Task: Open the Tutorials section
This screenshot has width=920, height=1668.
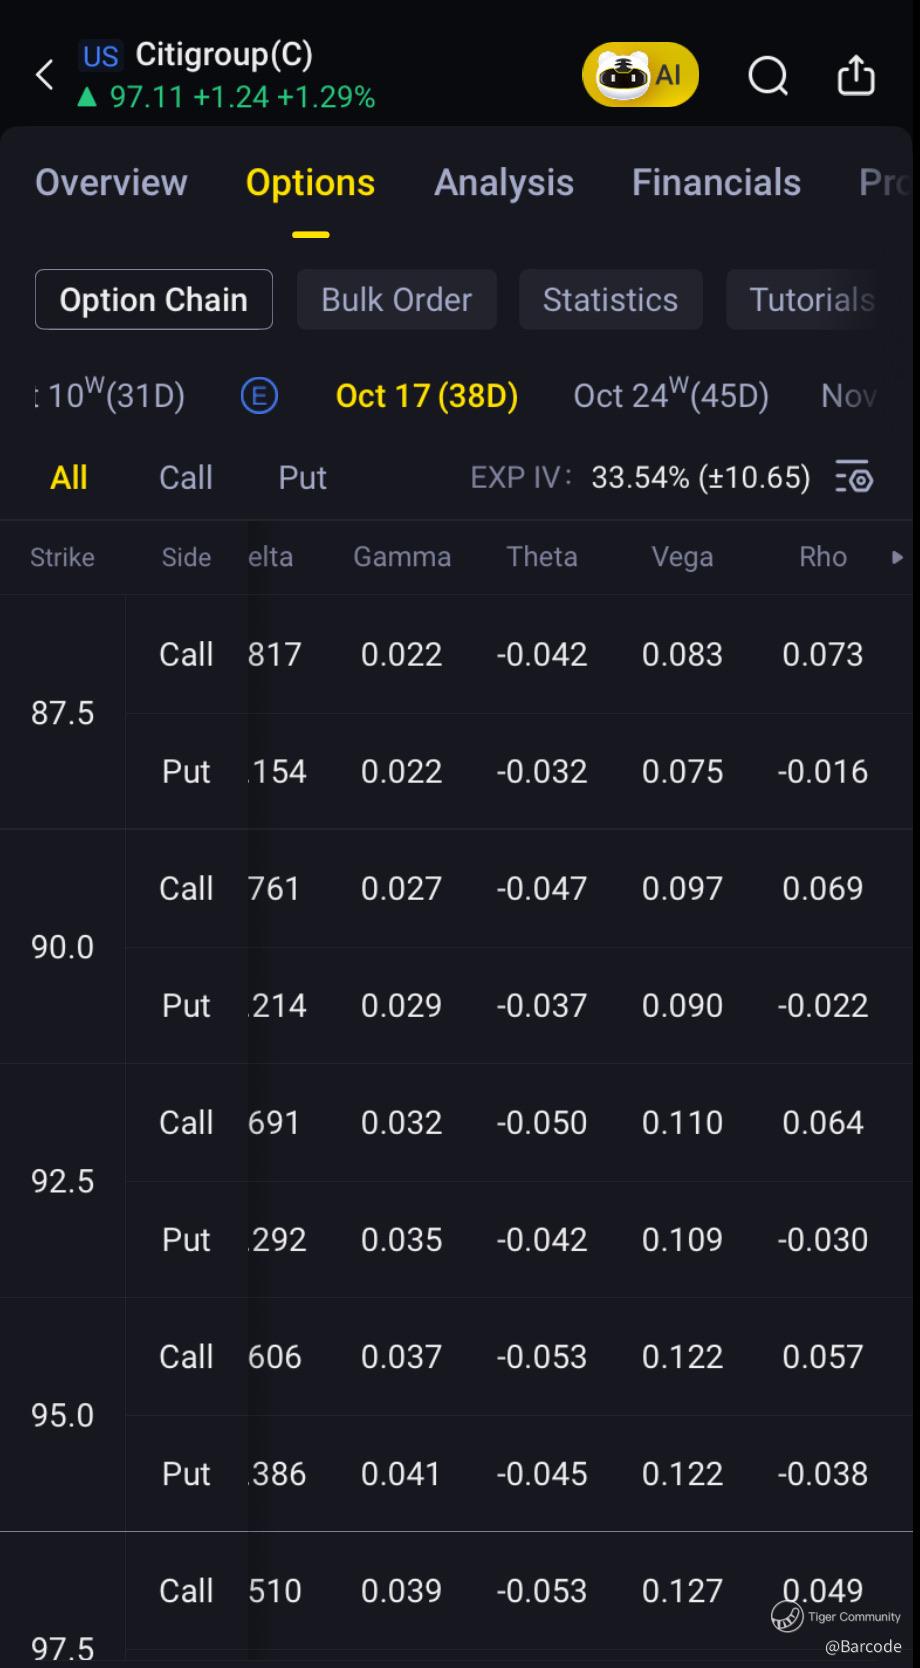Action: pyautogui.click(x=811, y=300)
